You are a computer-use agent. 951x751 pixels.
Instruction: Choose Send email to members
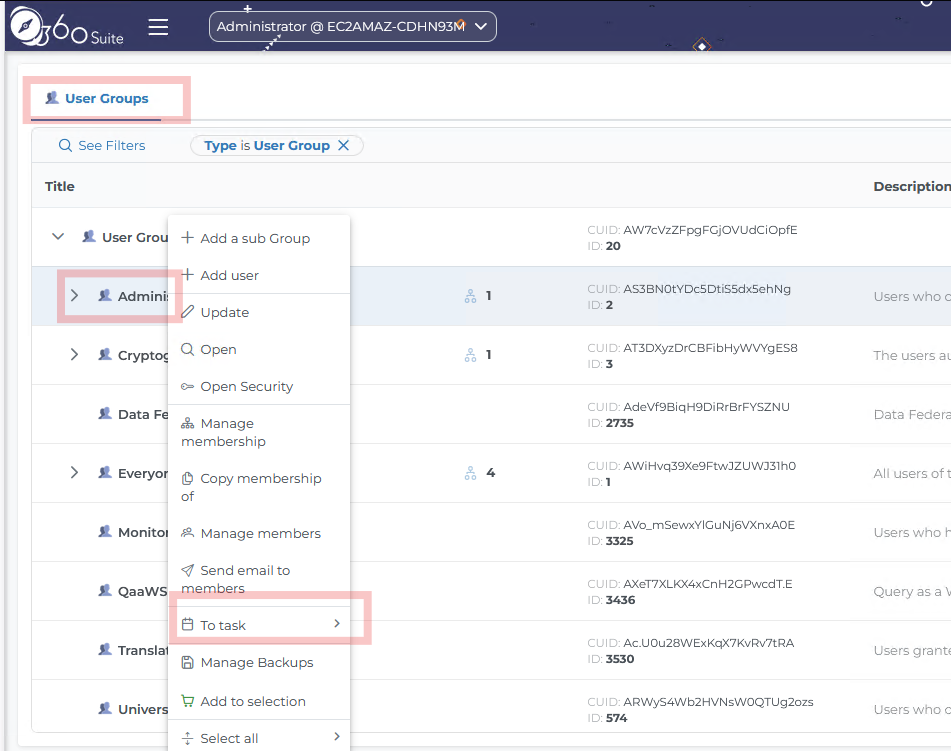click(x=259, y=579)
